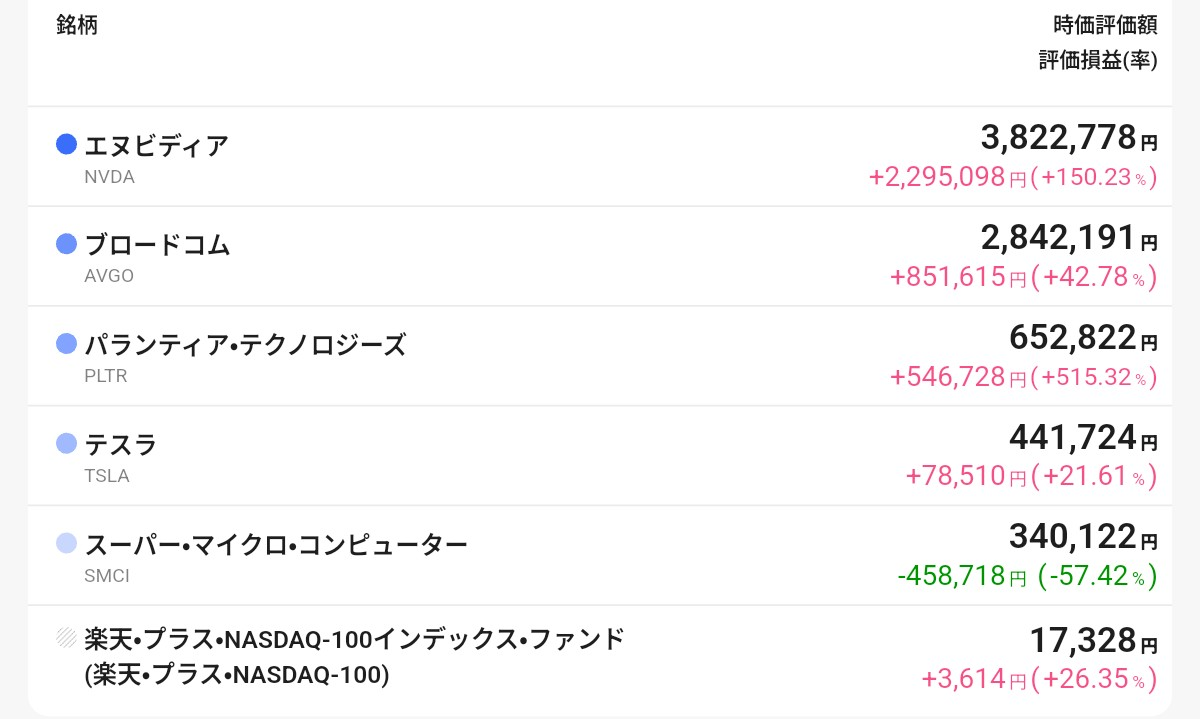Click the PLTR ticker label
The width and height of the screenshot is (1200, 719).
[x=106, y=376]
